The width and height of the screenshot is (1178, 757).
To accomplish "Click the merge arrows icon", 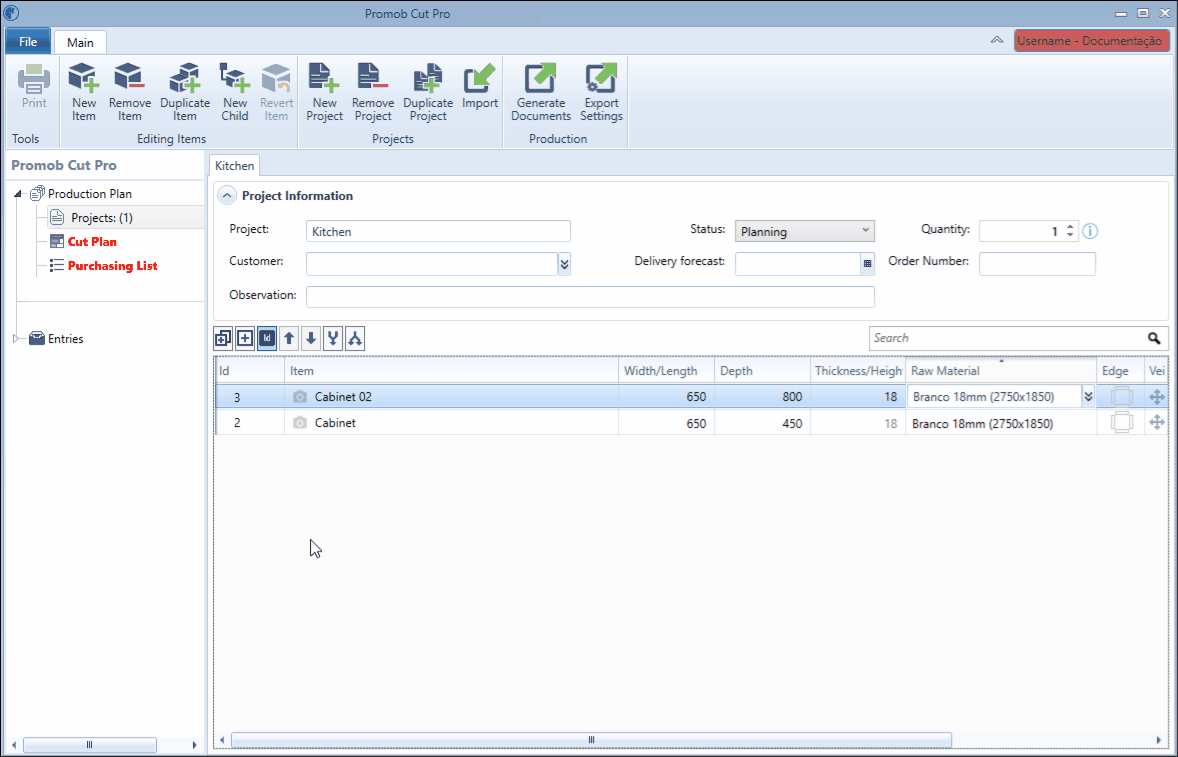I will 333,339.
